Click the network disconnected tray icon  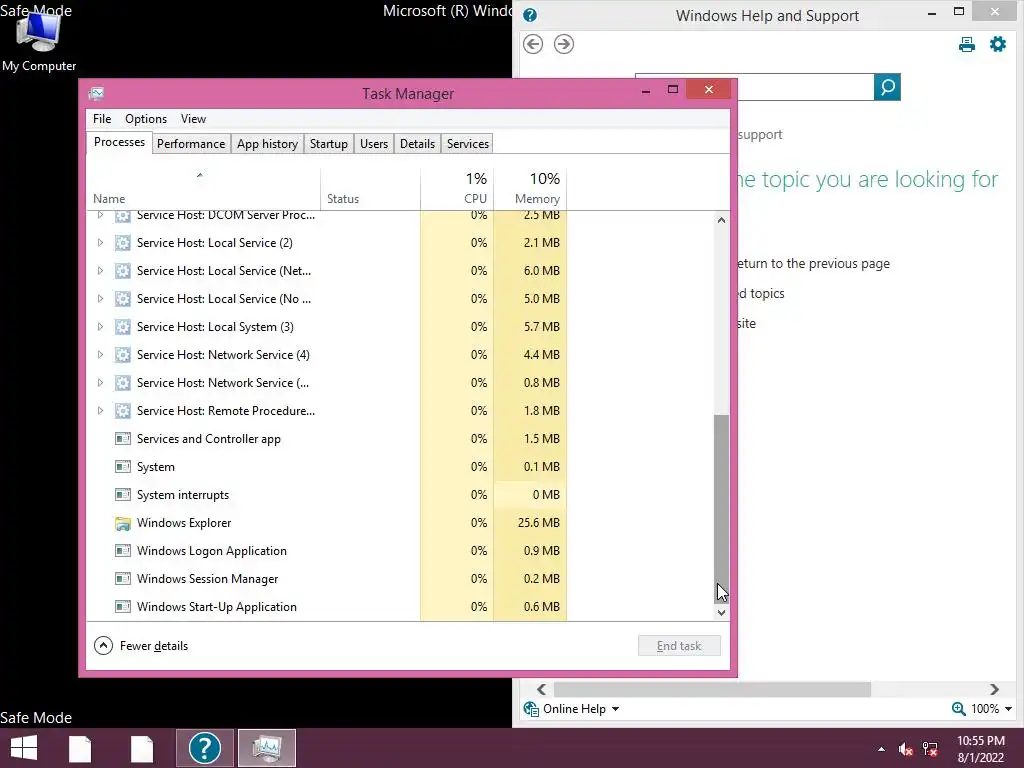pos(930,749)
